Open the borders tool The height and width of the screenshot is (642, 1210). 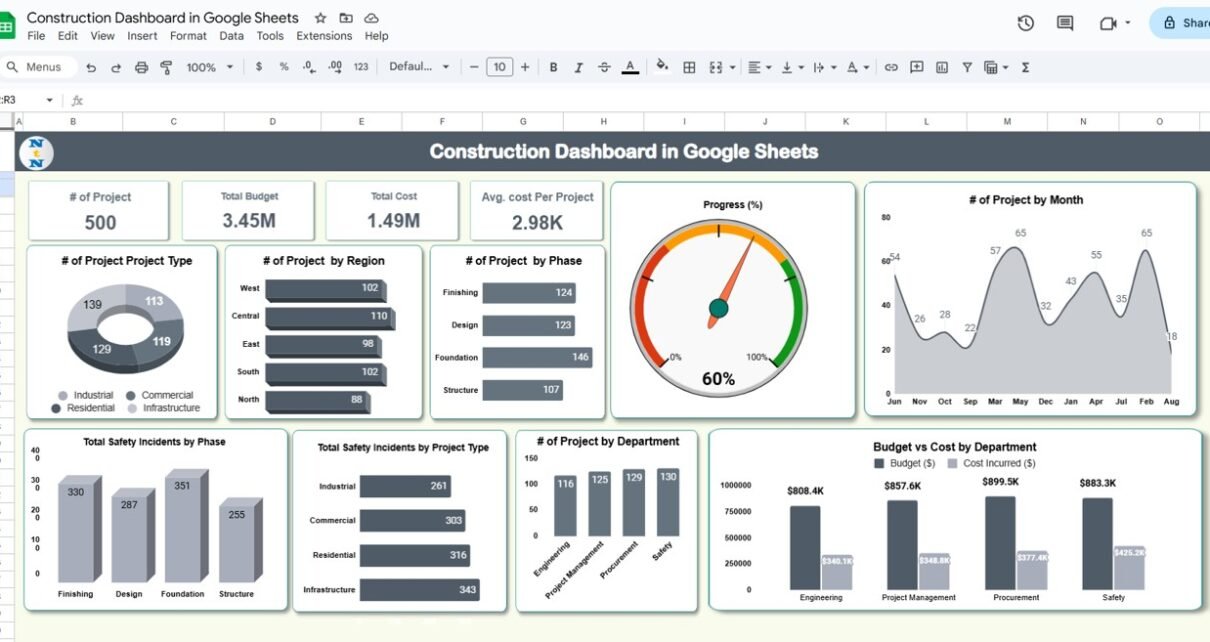pyautogui.click(x=689, y=67)
